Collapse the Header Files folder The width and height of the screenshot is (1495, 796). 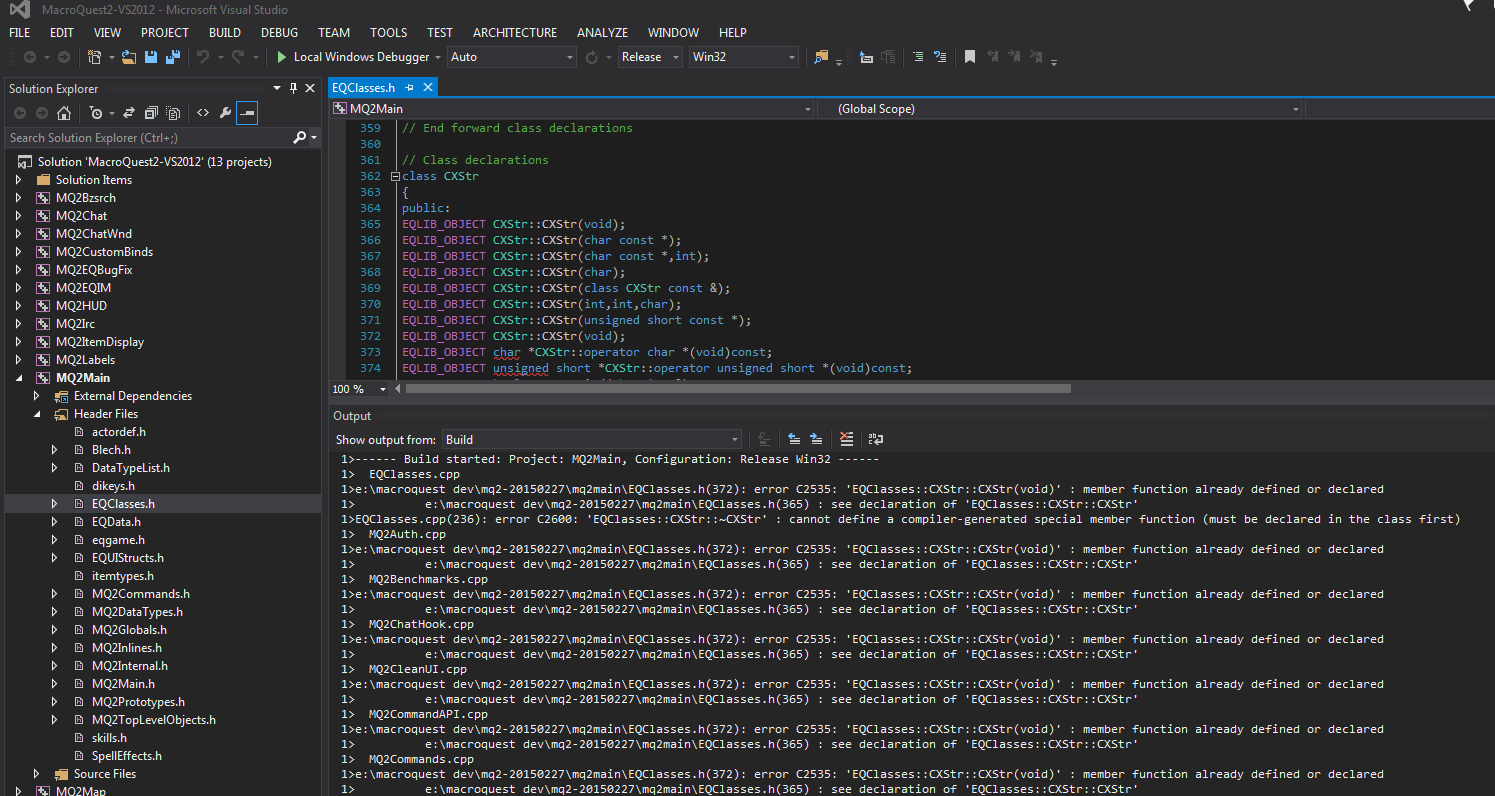[36, 414]
